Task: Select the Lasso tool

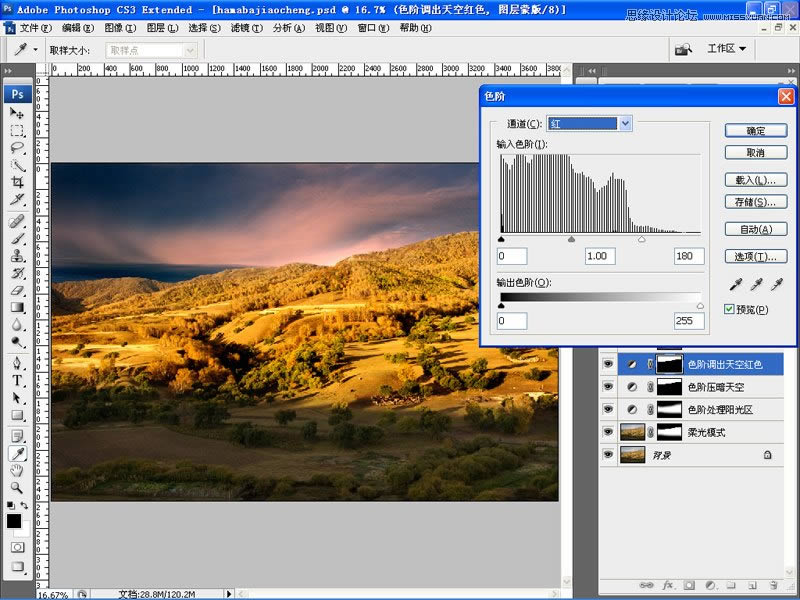Action: click(17, 148)
